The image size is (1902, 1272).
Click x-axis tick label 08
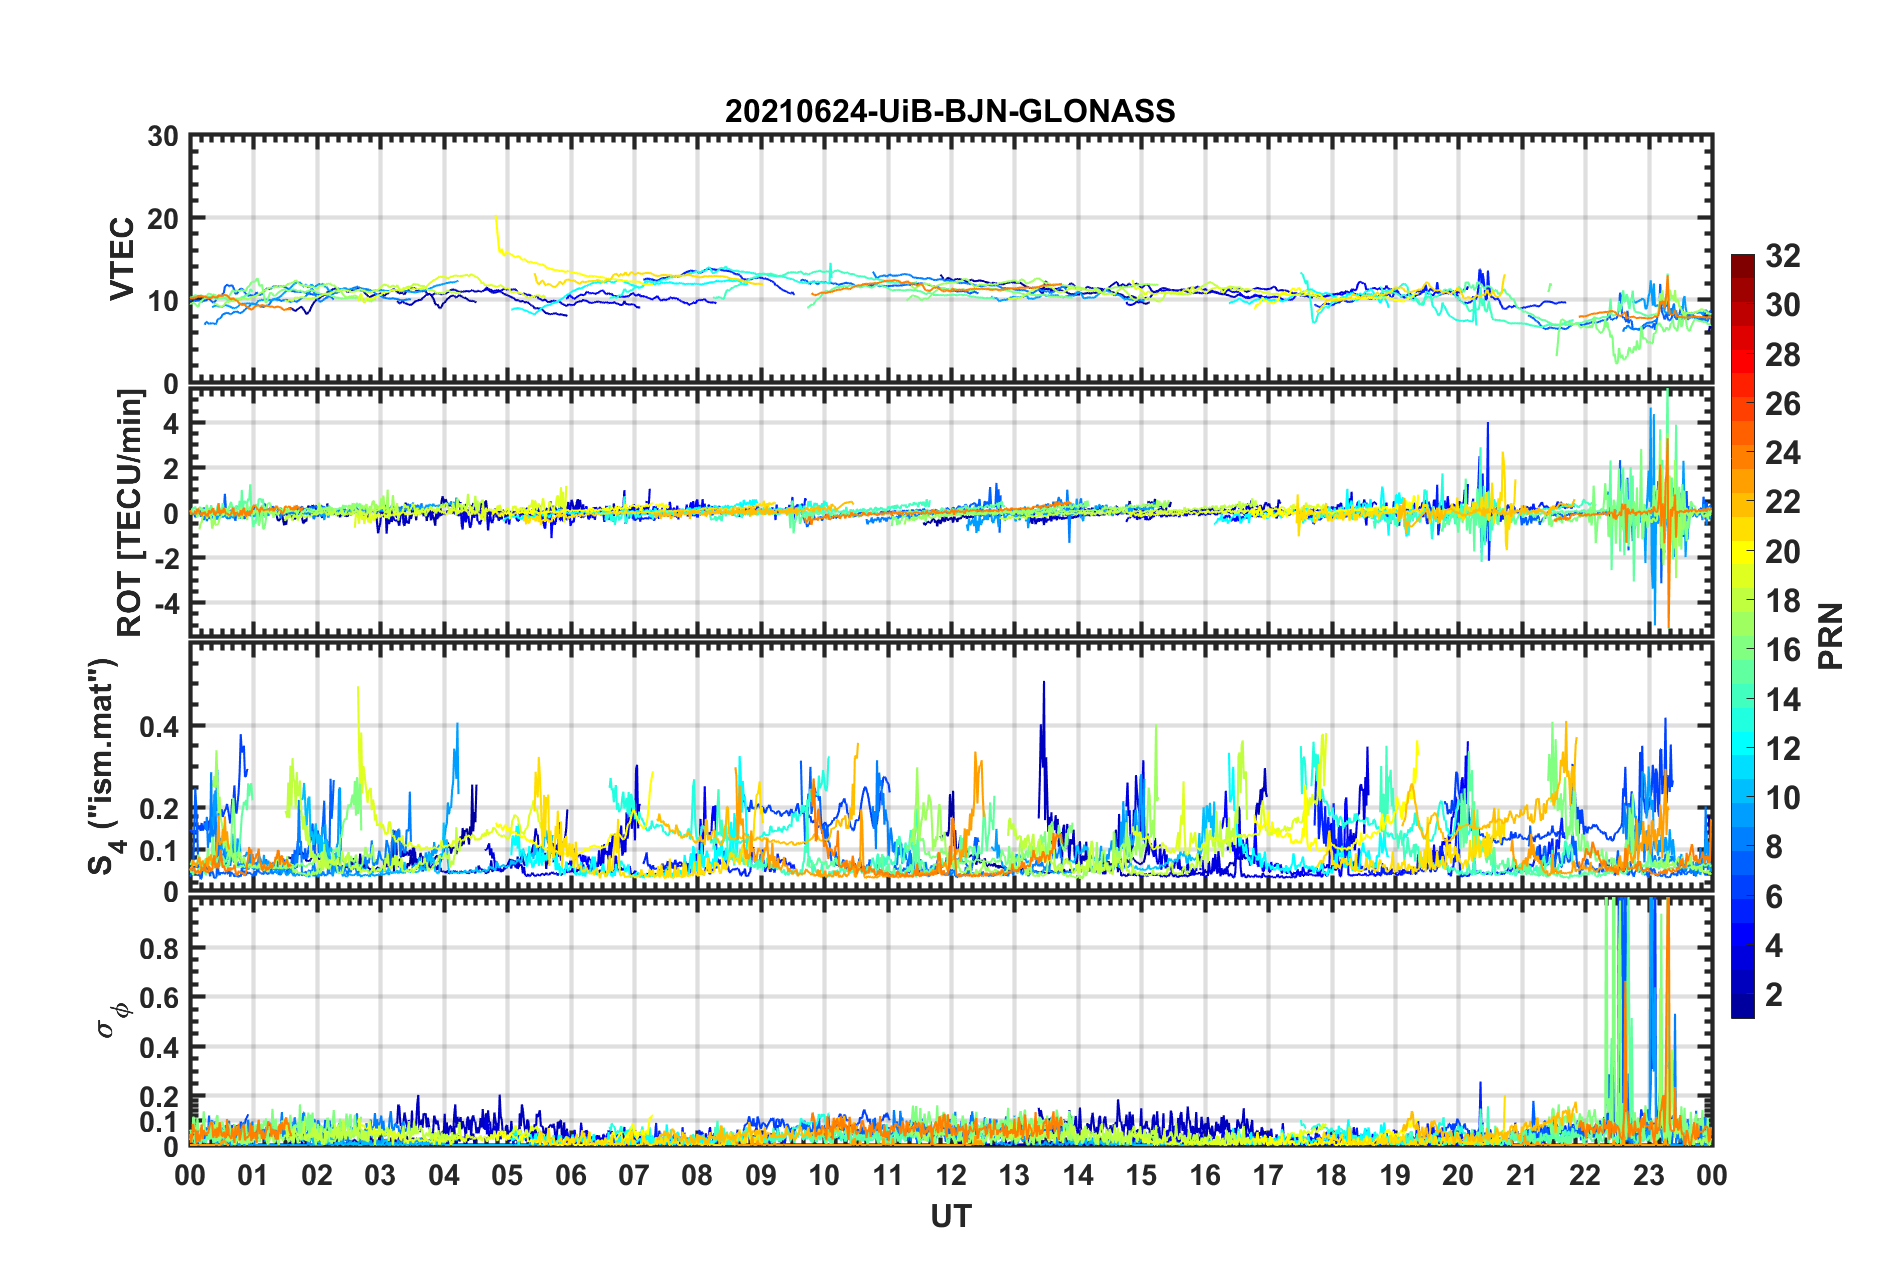697,1175
